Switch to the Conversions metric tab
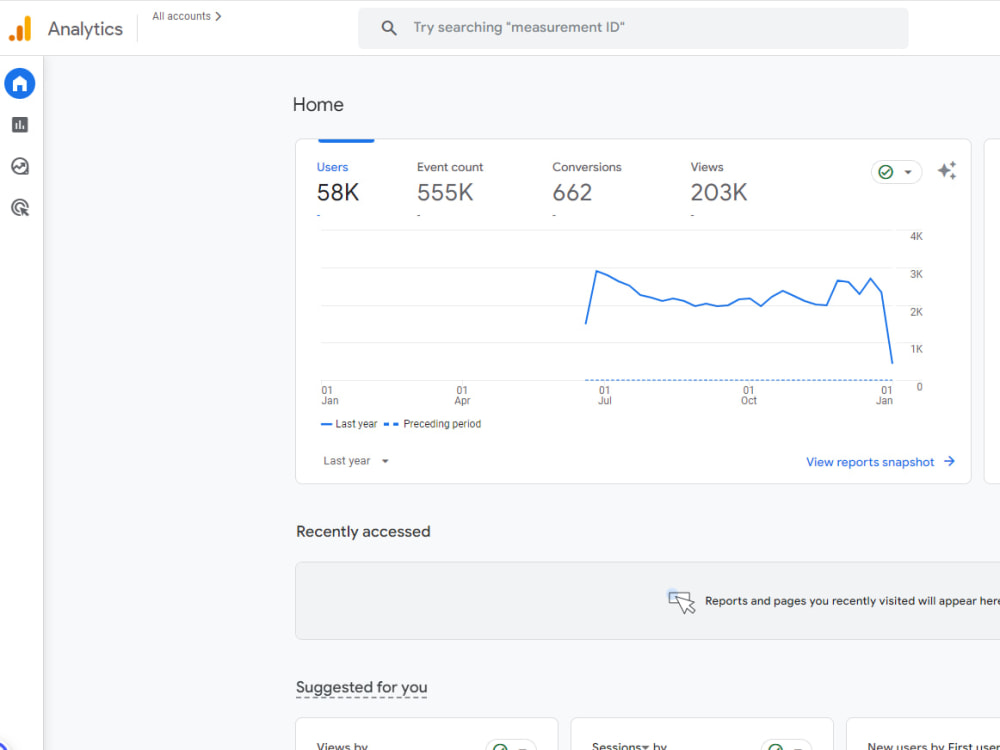The image size is (1000, 750). (586, 180)
